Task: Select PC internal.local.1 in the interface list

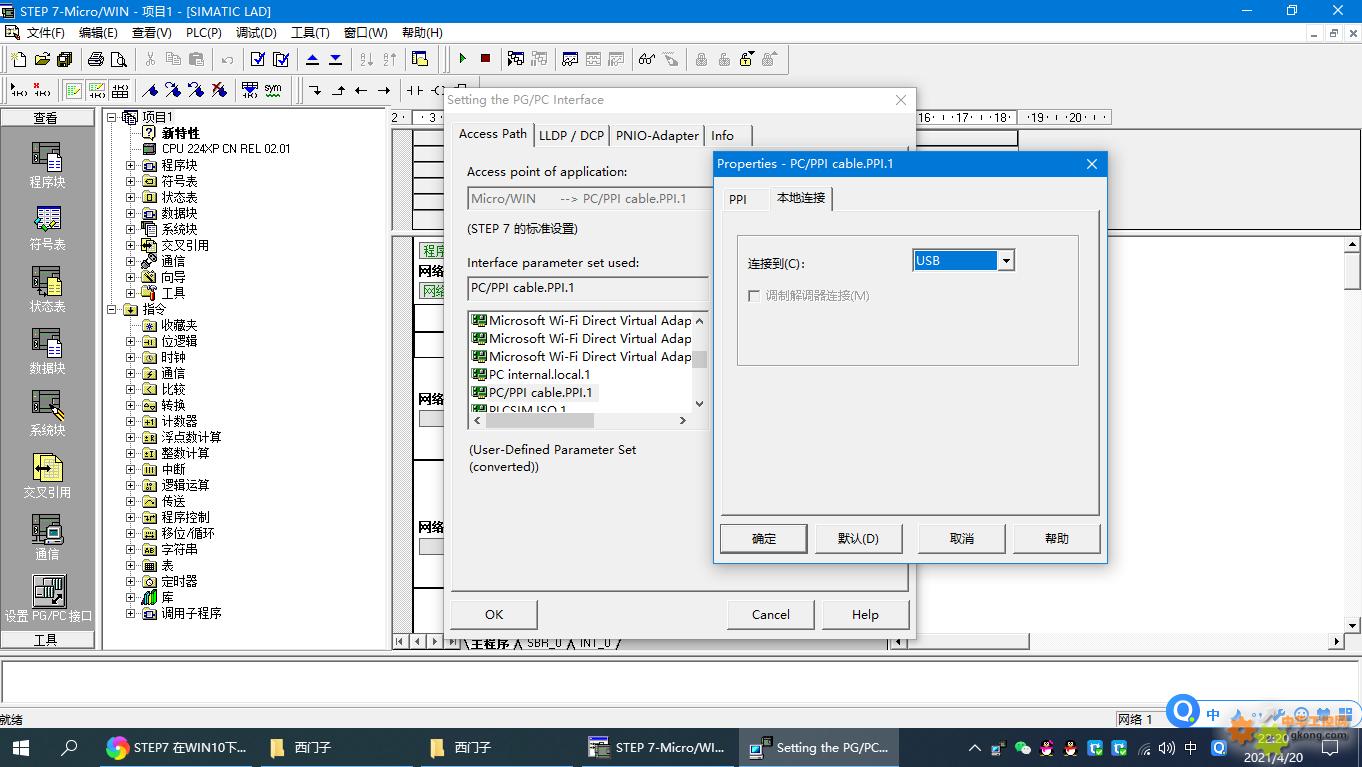Action: pos(540,374)
